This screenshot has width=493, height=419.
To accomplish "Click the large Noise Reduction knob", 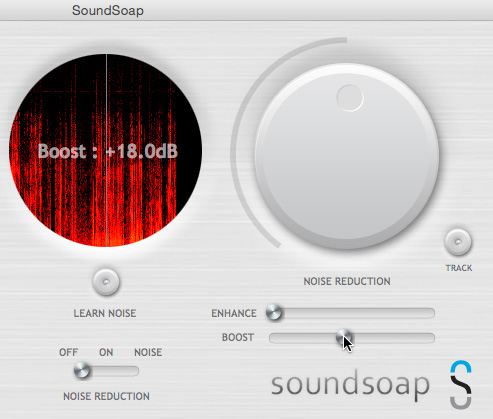I will click(x=347, y=156).
